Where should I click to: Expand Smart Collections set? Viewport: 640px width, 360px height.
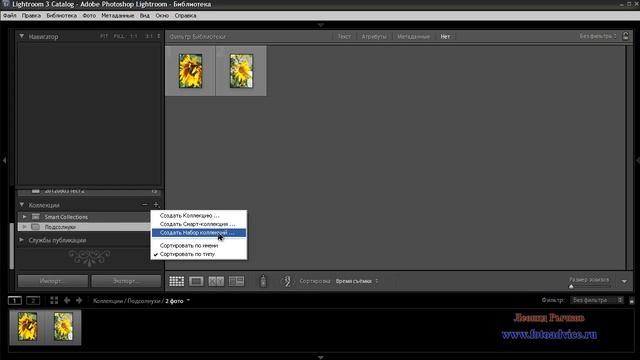click(24, 217)
